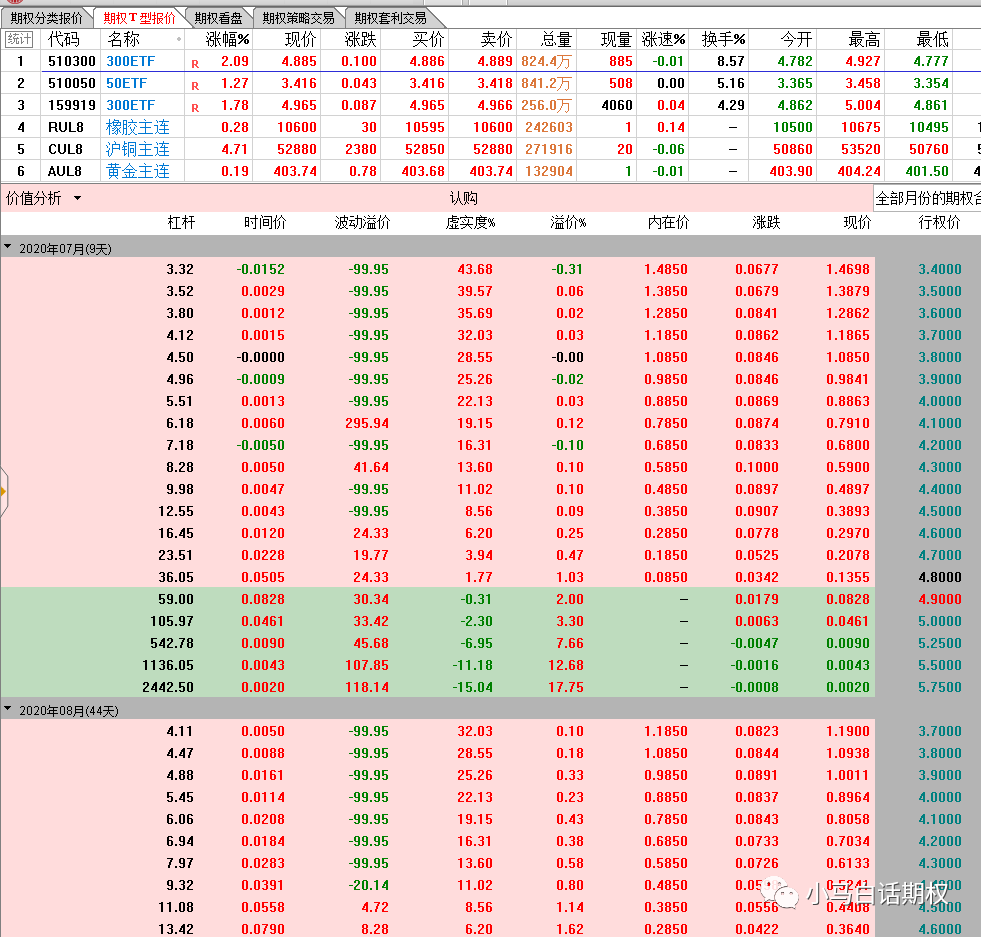
Task: Open the 50ETF name link
Action: [x=126, y=83]
